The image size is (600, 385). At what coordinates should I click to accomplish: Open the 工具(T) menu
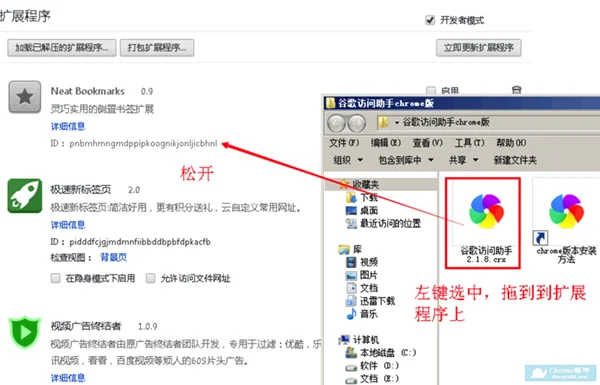click(470, 143)
